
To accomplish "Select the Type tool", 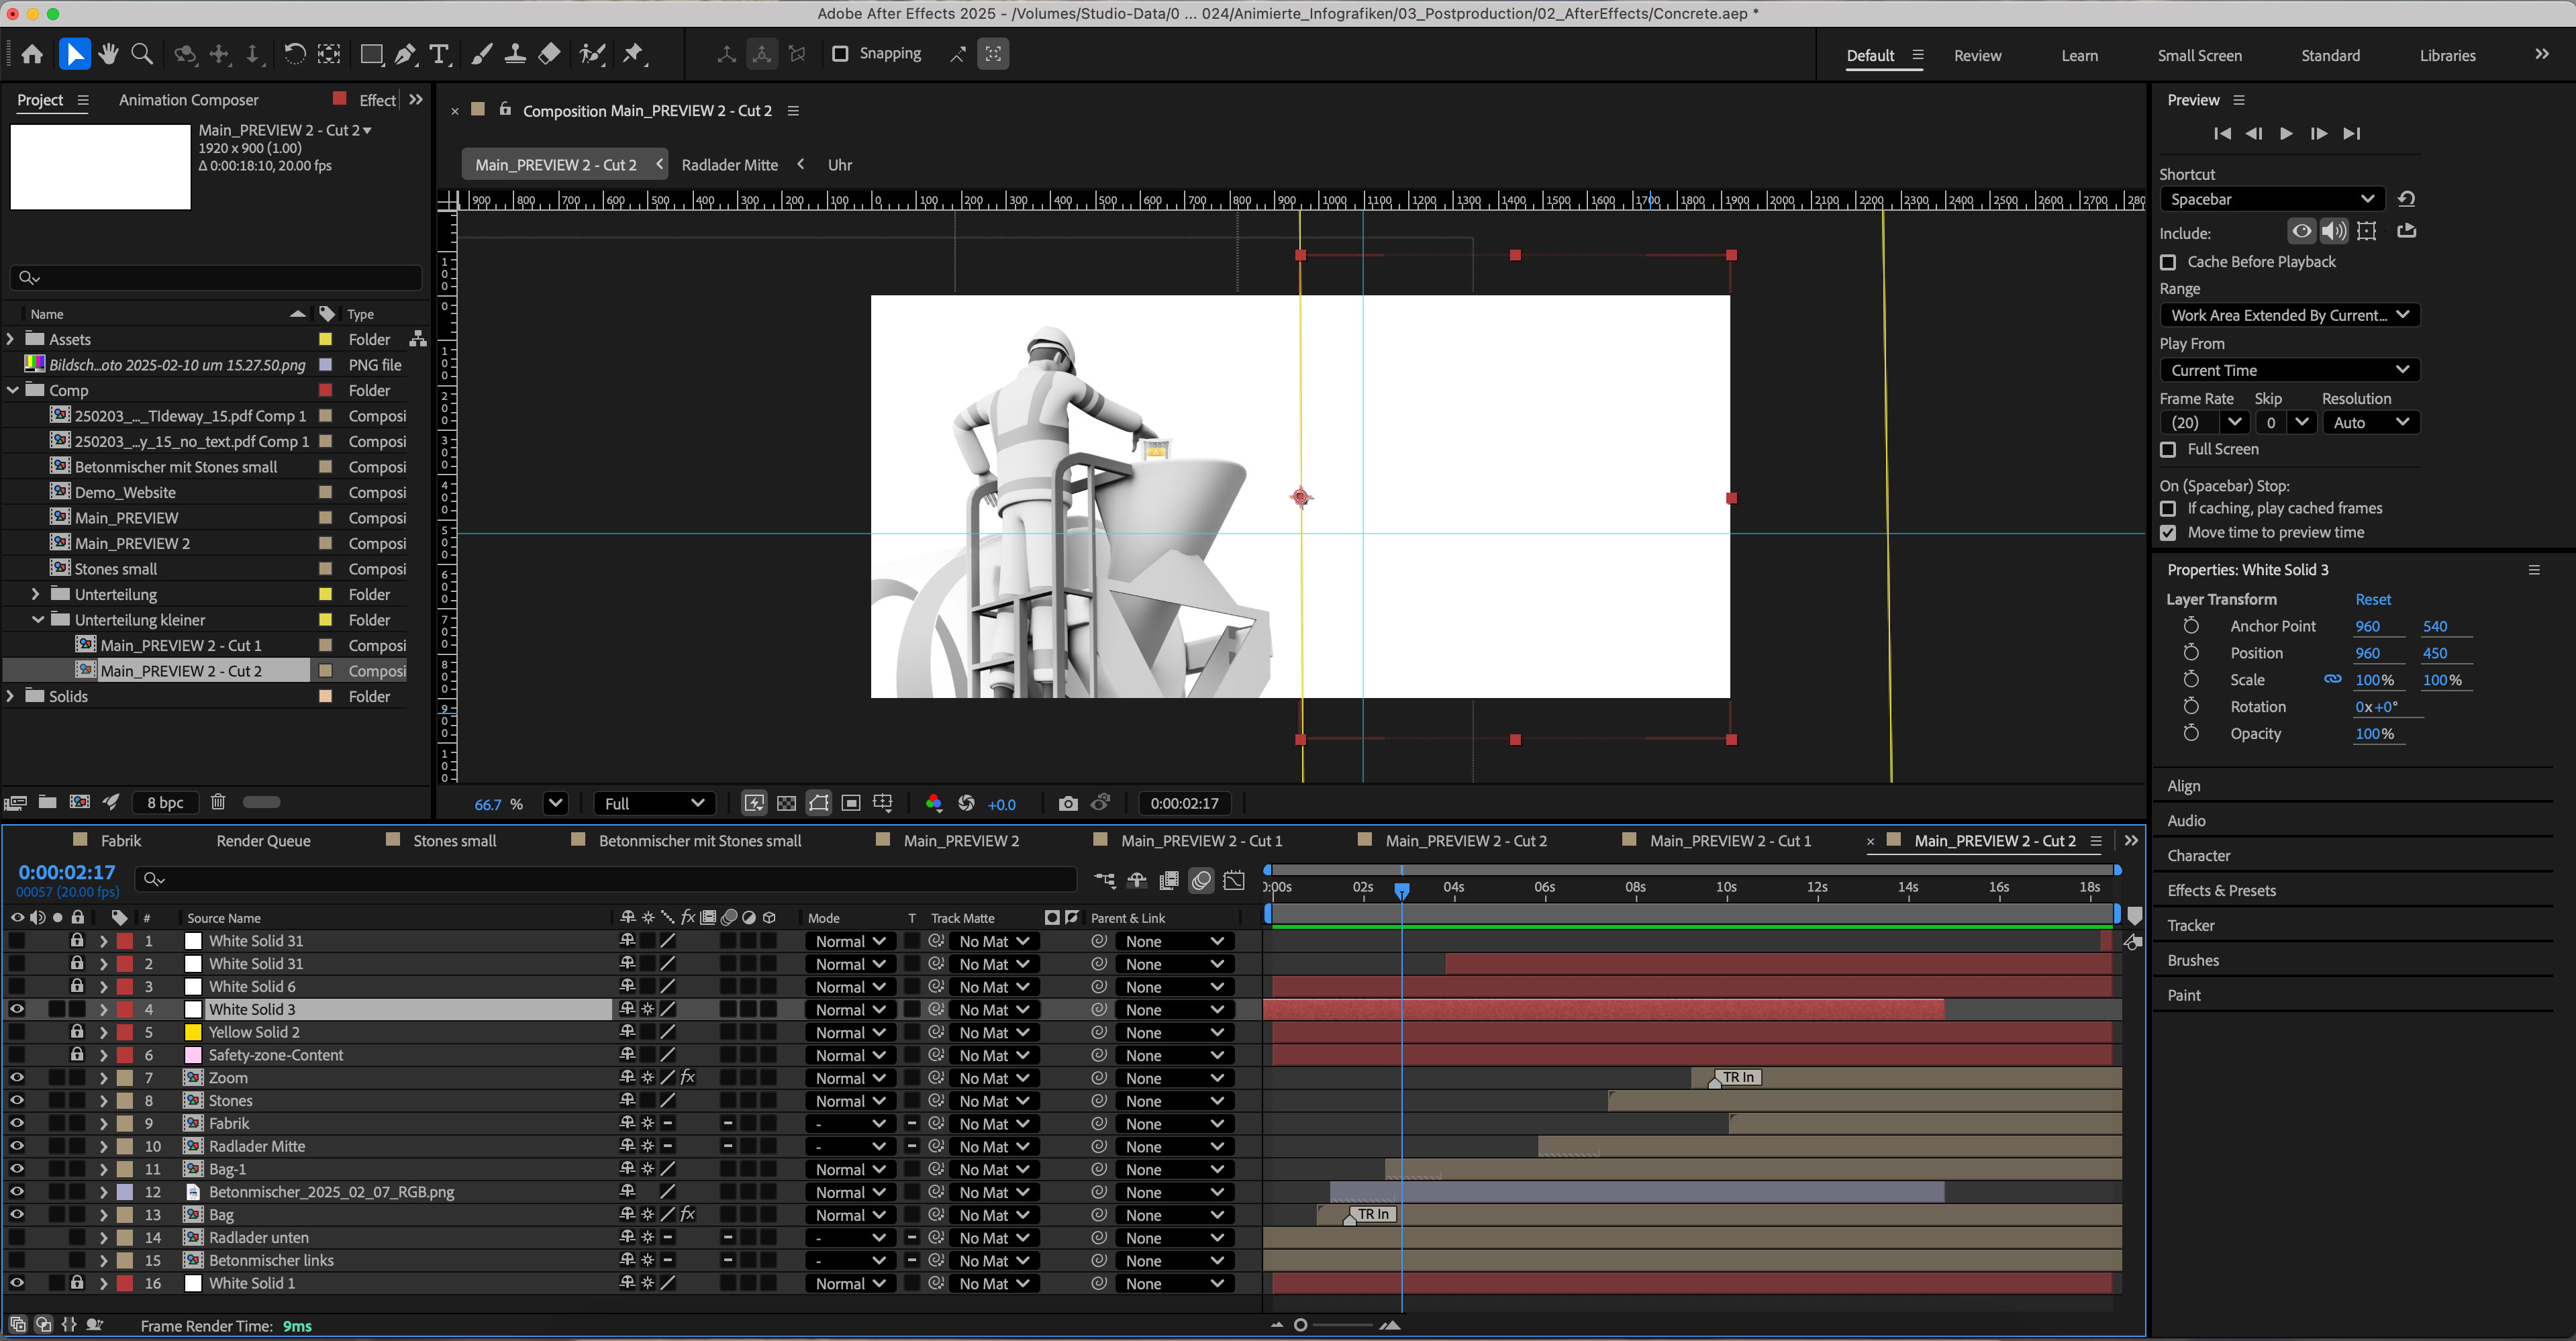I will point(438,54).
